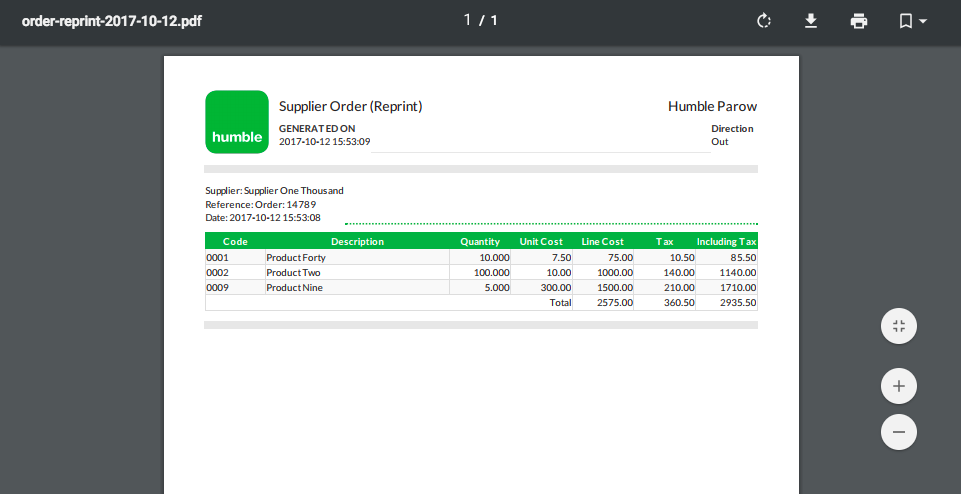The image size is (961, 494).
Task: Click the Product Forty description cell
Action: [357, 257]
